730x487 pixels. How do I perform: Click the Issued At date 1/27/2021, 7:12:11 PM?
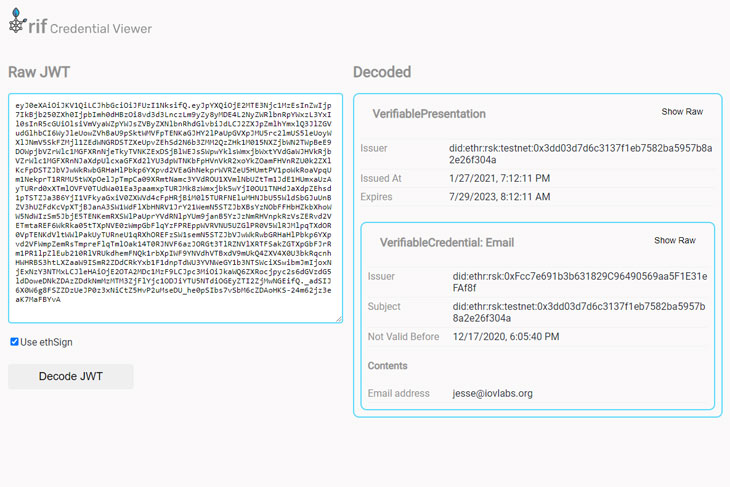pyautogui.click(x=500, y=178)
